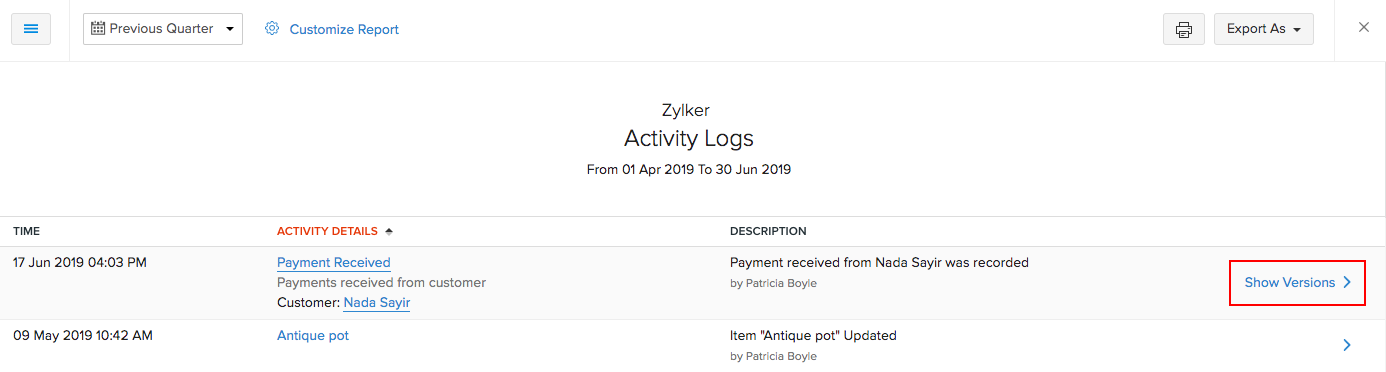
Task: Open the Payment Received link
Action: [x=334, y=263]
